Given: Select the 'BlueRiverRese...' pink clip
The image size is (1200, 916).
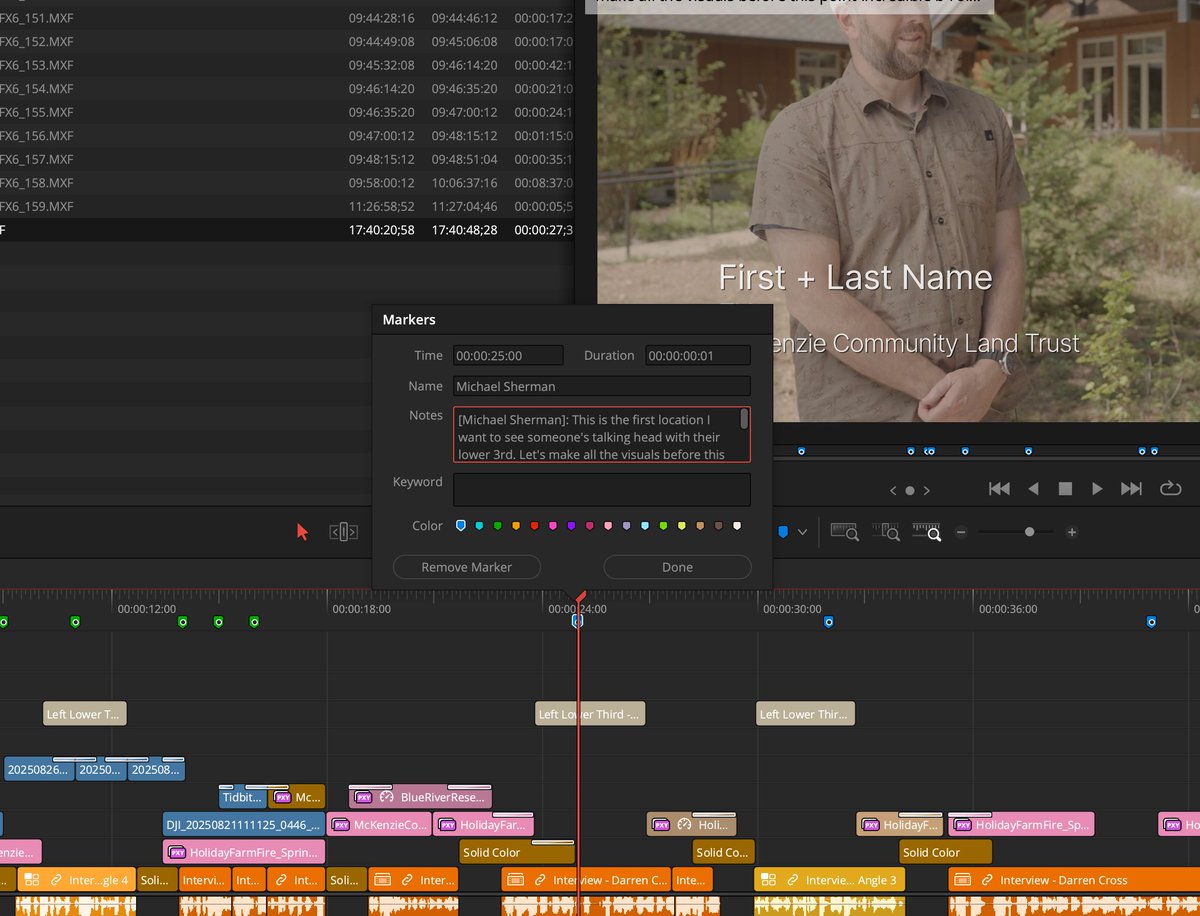Looking at the screenshot, I should [x=420, y=797].
